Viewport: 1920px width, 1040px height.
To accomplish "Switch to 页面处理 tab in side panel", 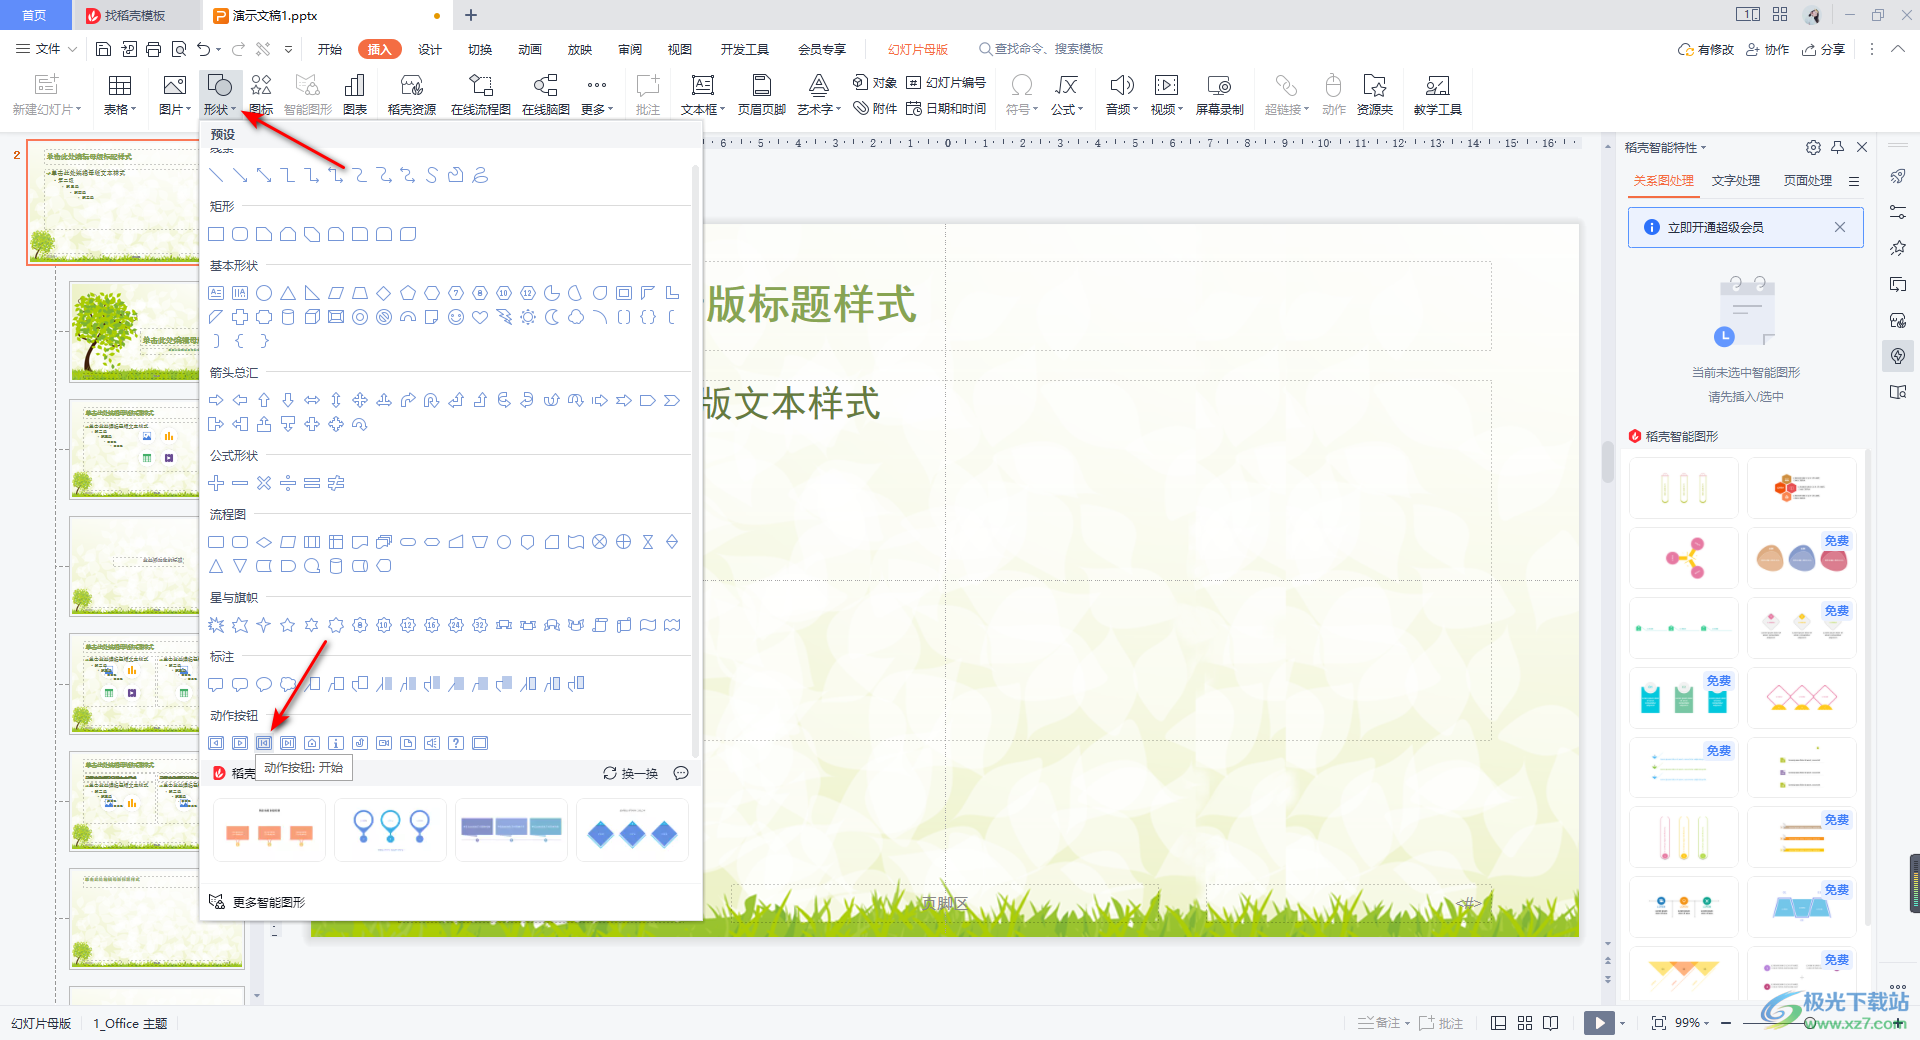I will click(1808, 181).
